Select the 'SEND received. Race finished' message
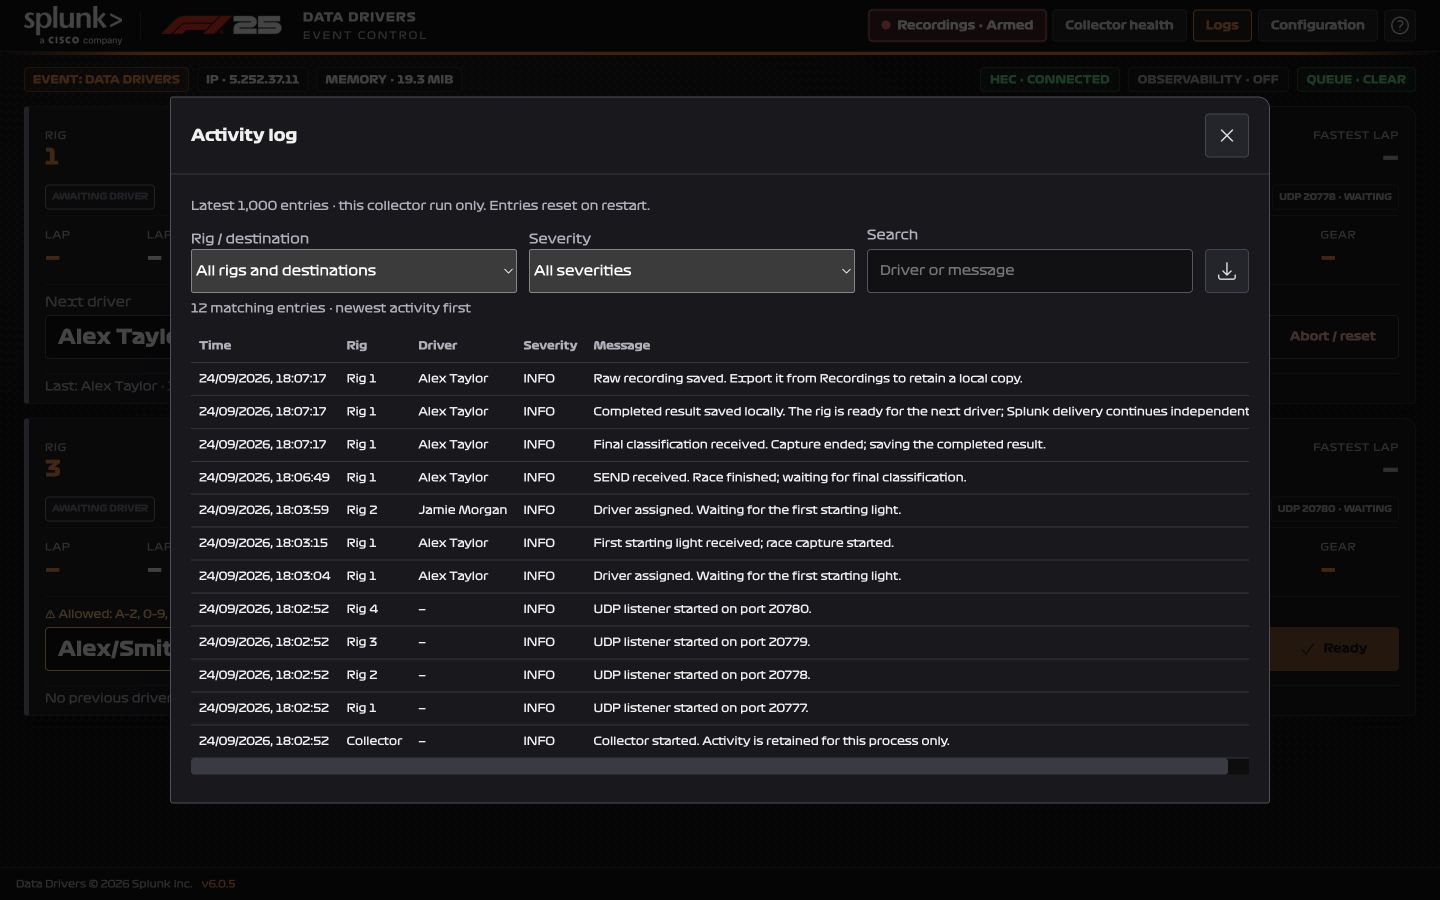 pyautogui.click(x=779, y=478)
